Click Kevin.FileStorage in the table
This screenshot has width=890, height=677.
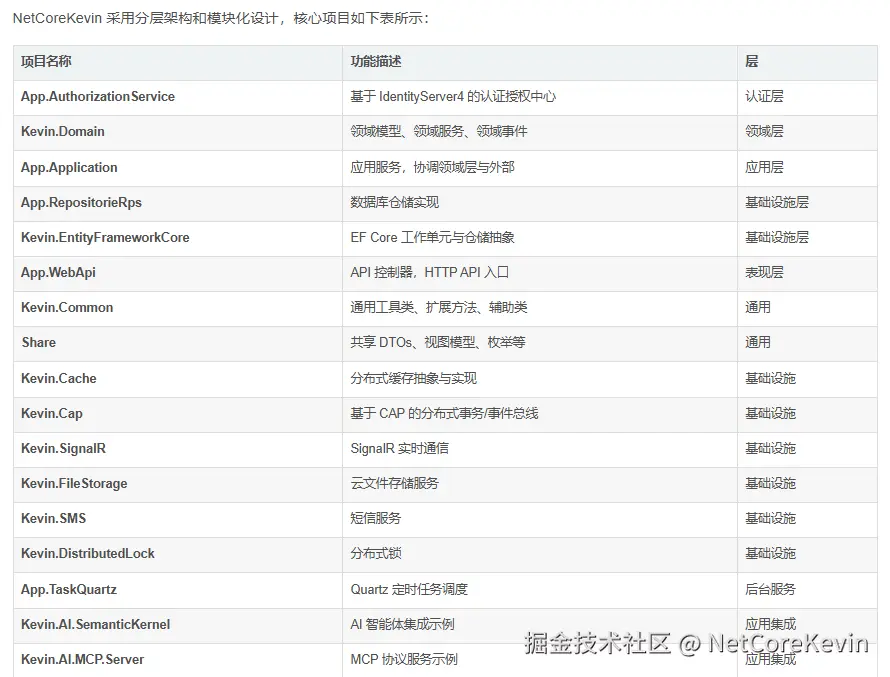pyautogui.click(x=73, y=483)
